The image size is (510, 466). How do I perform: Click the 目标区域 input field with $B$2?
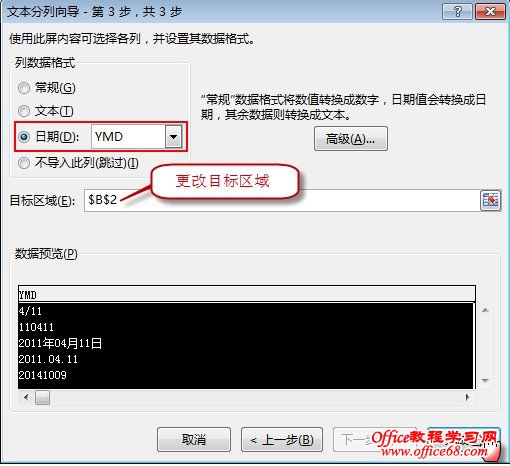282,200
